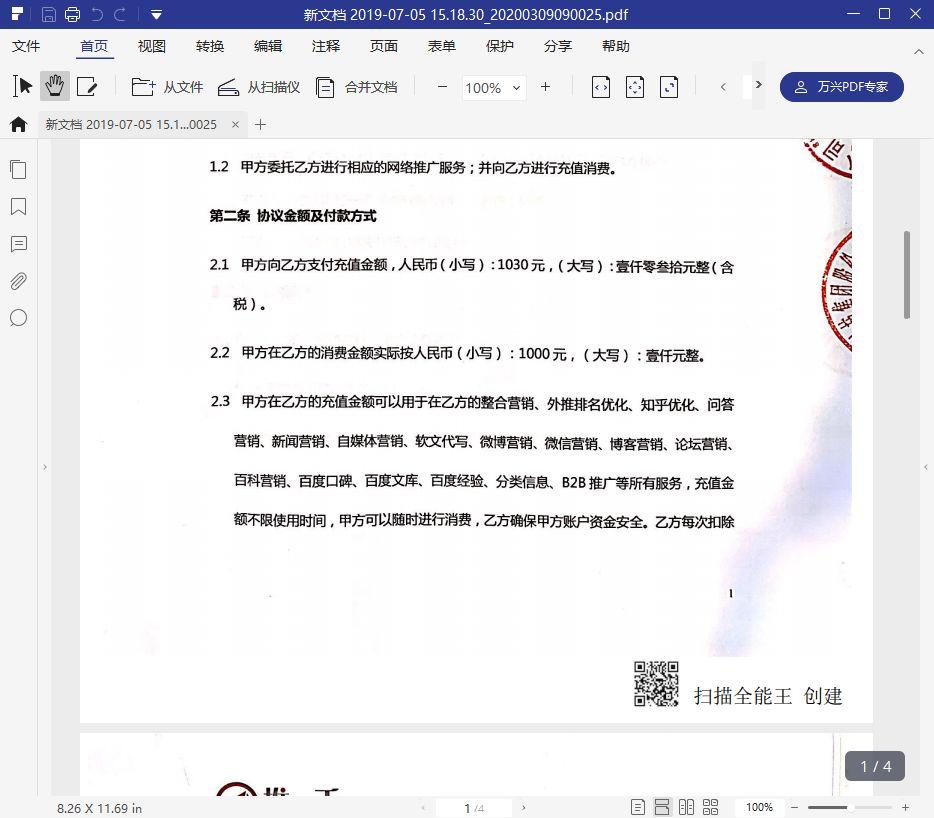Toggle the thumbnail grid view mode
934x818 pixels.
pyautogui.click(x=711, y=807)
